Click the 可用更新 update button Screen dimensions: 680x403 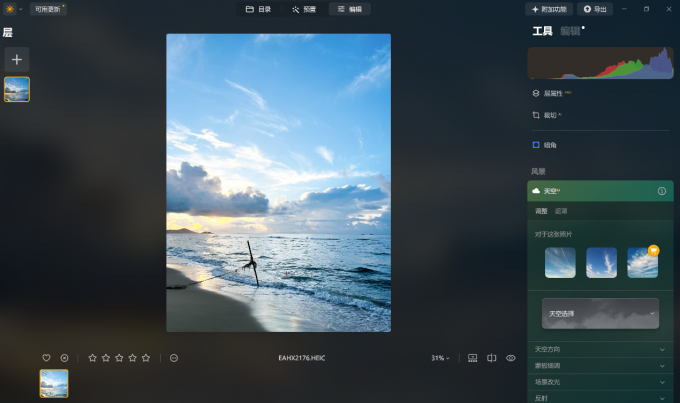click(x=48, y=9)
